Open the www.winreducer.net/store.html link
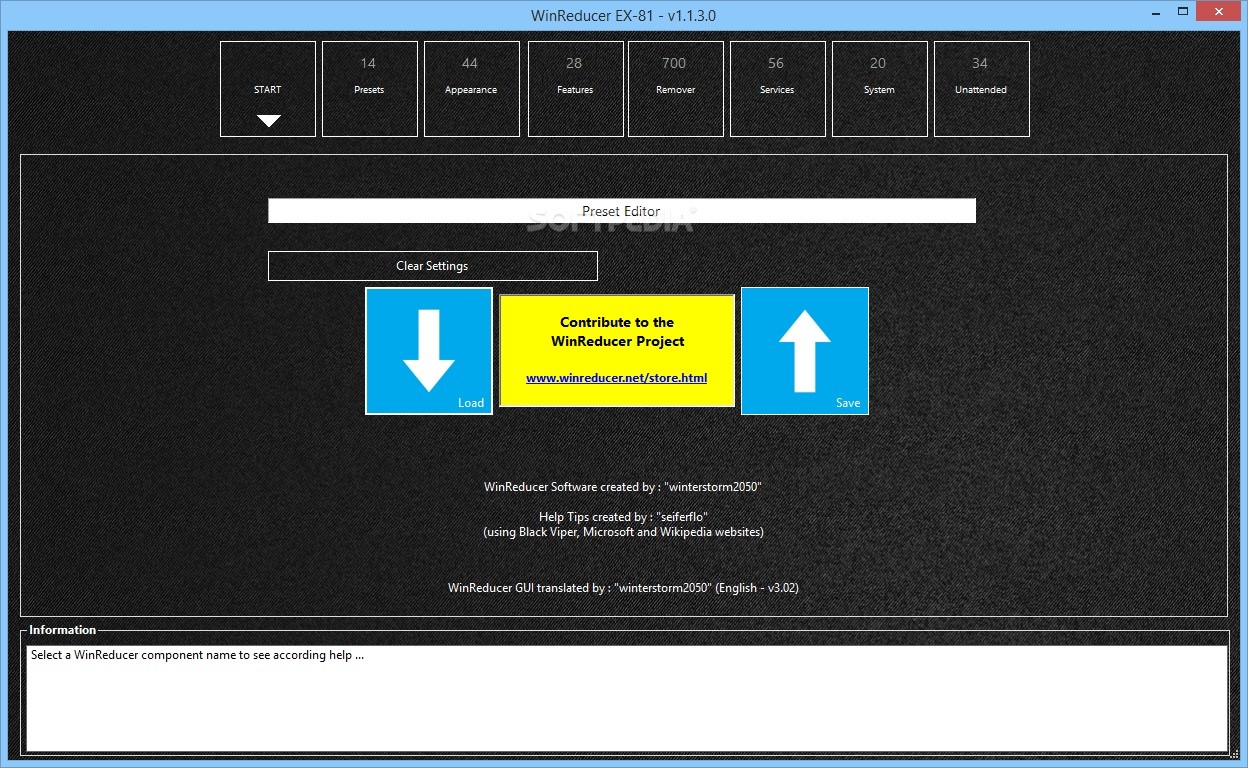Viewport: 1248px width, 768px height. pos(617,378)
